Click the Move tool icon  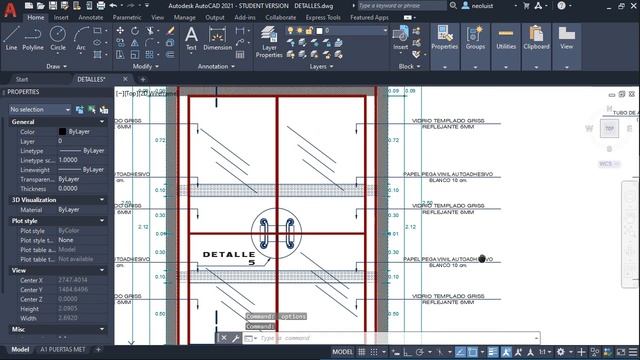120,31
